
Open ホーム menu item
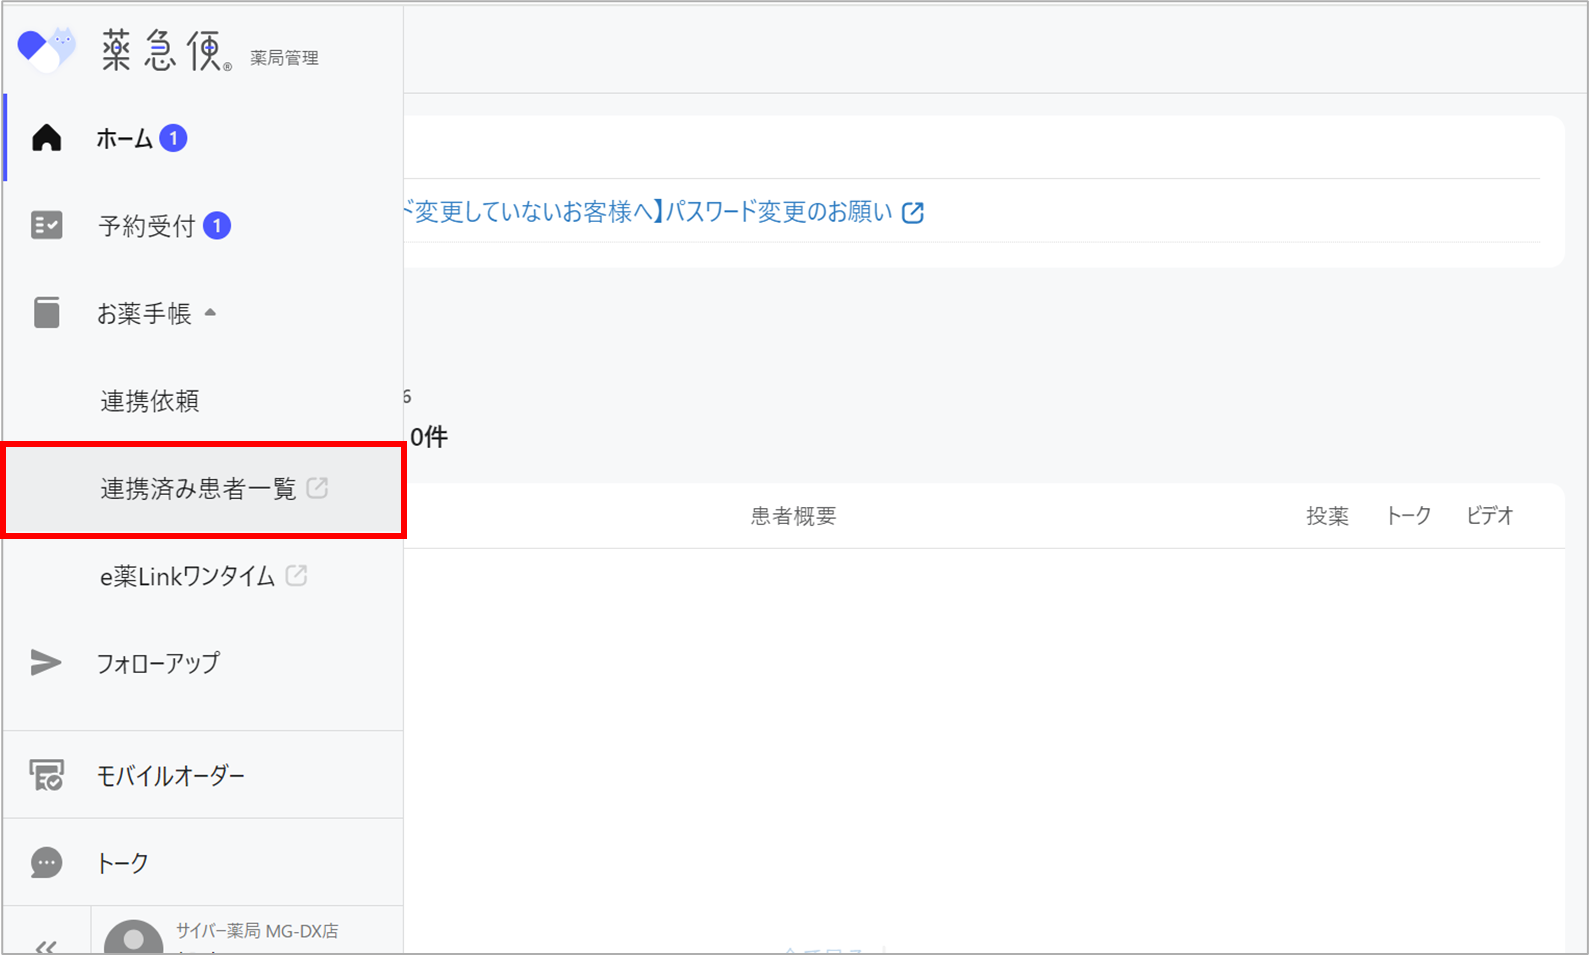coord(124,138)
